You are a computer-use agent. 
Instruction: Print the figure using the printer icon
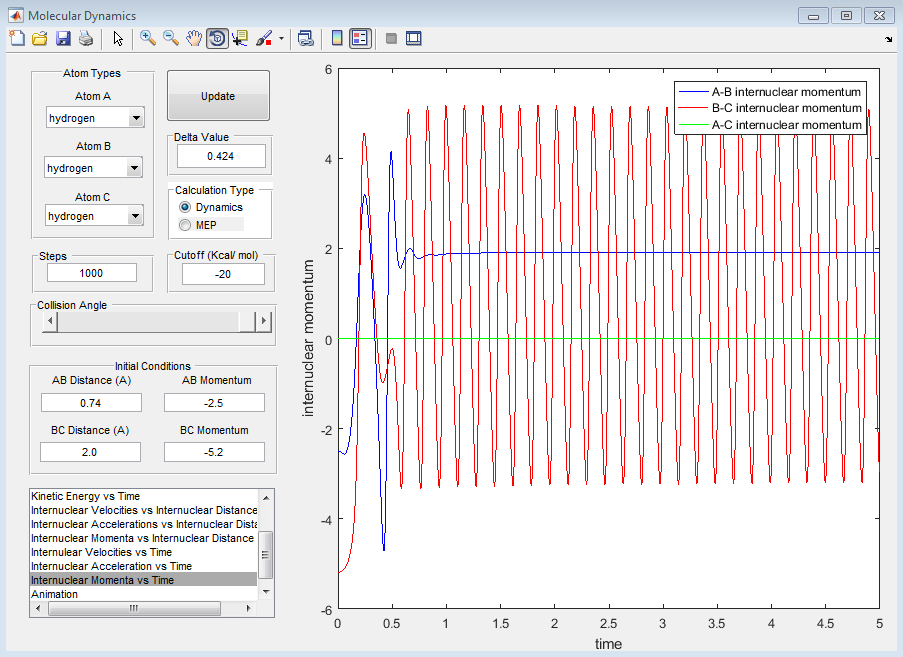pyautogui.click(x=86, y=38)
